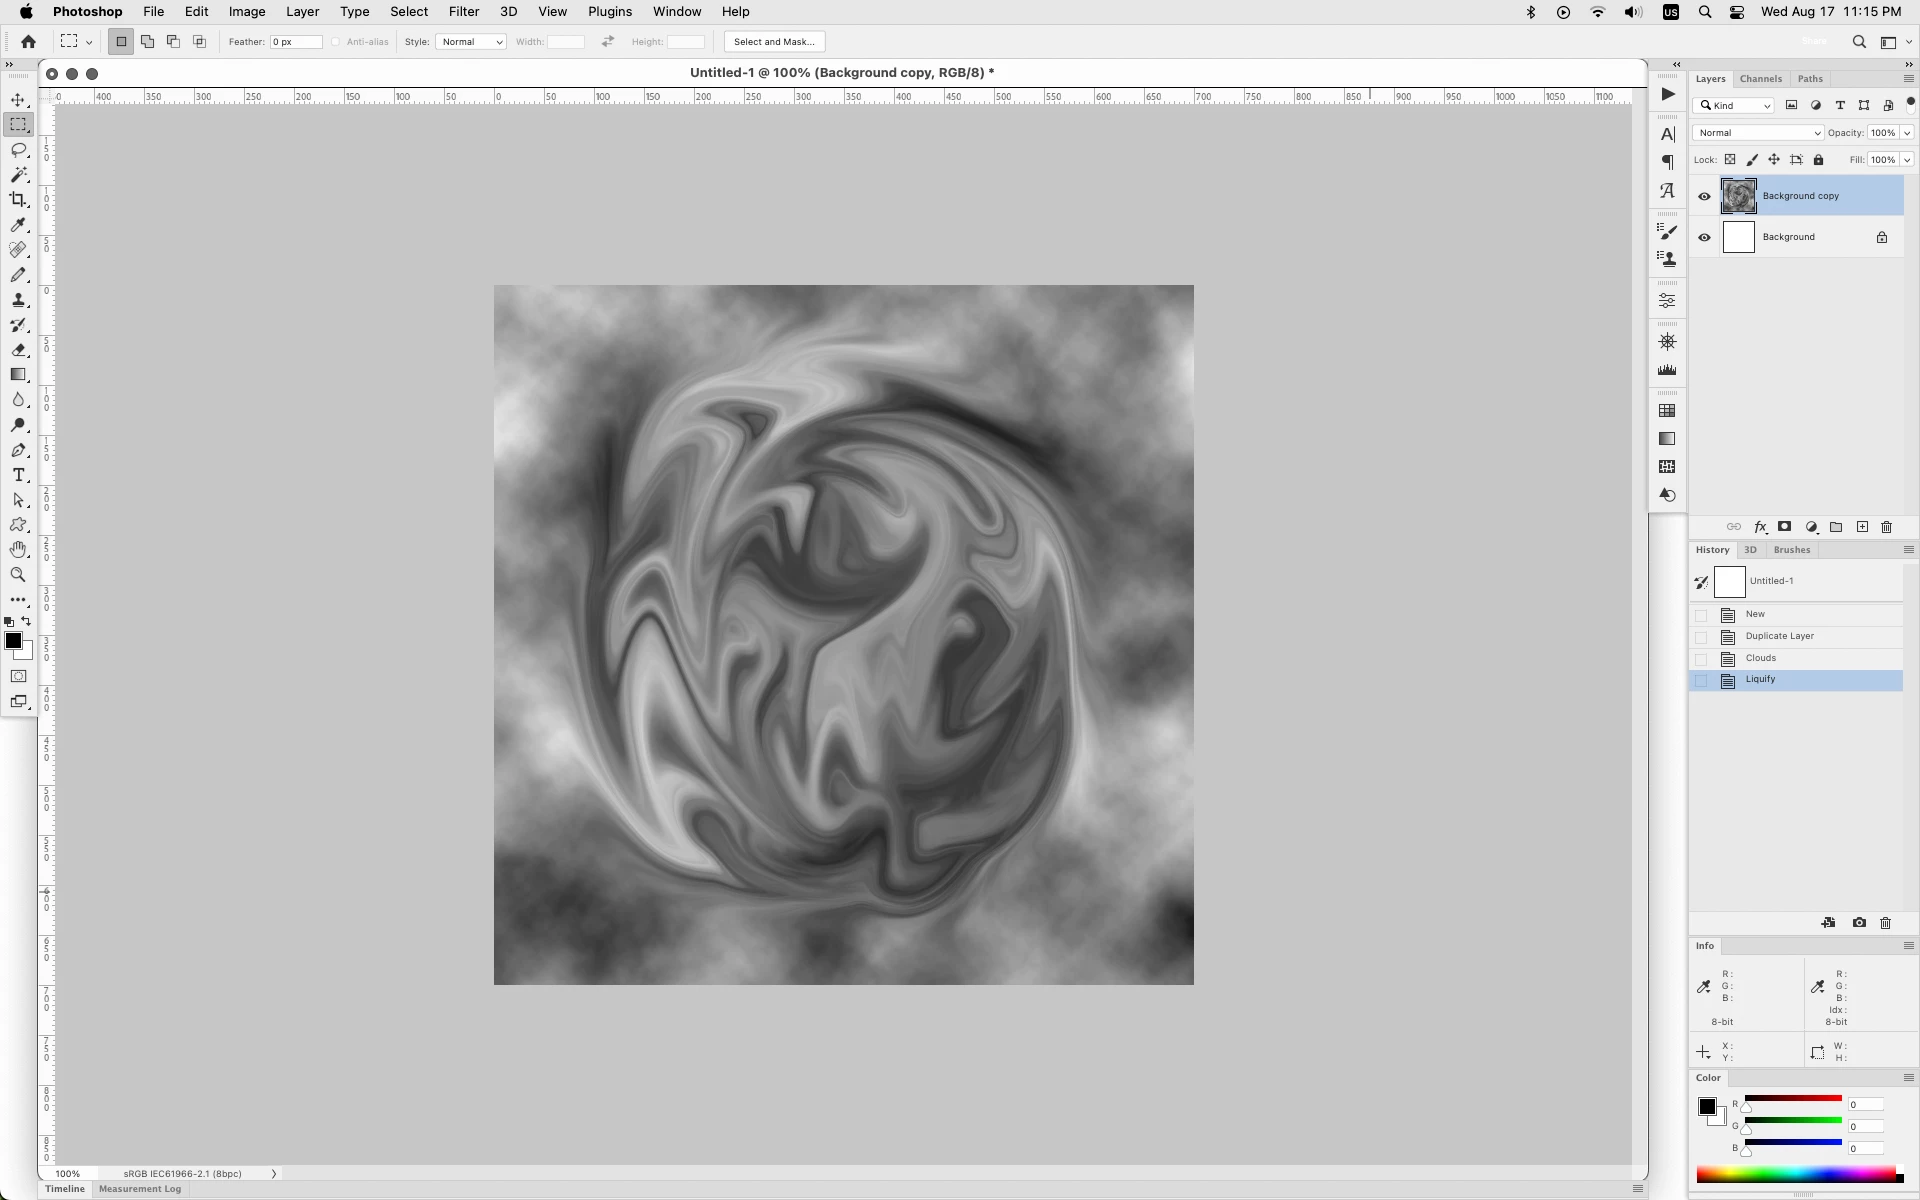Viewport: 1920px width, 1200px height.
Task: Select the Lasso tool
Action: 18,150
